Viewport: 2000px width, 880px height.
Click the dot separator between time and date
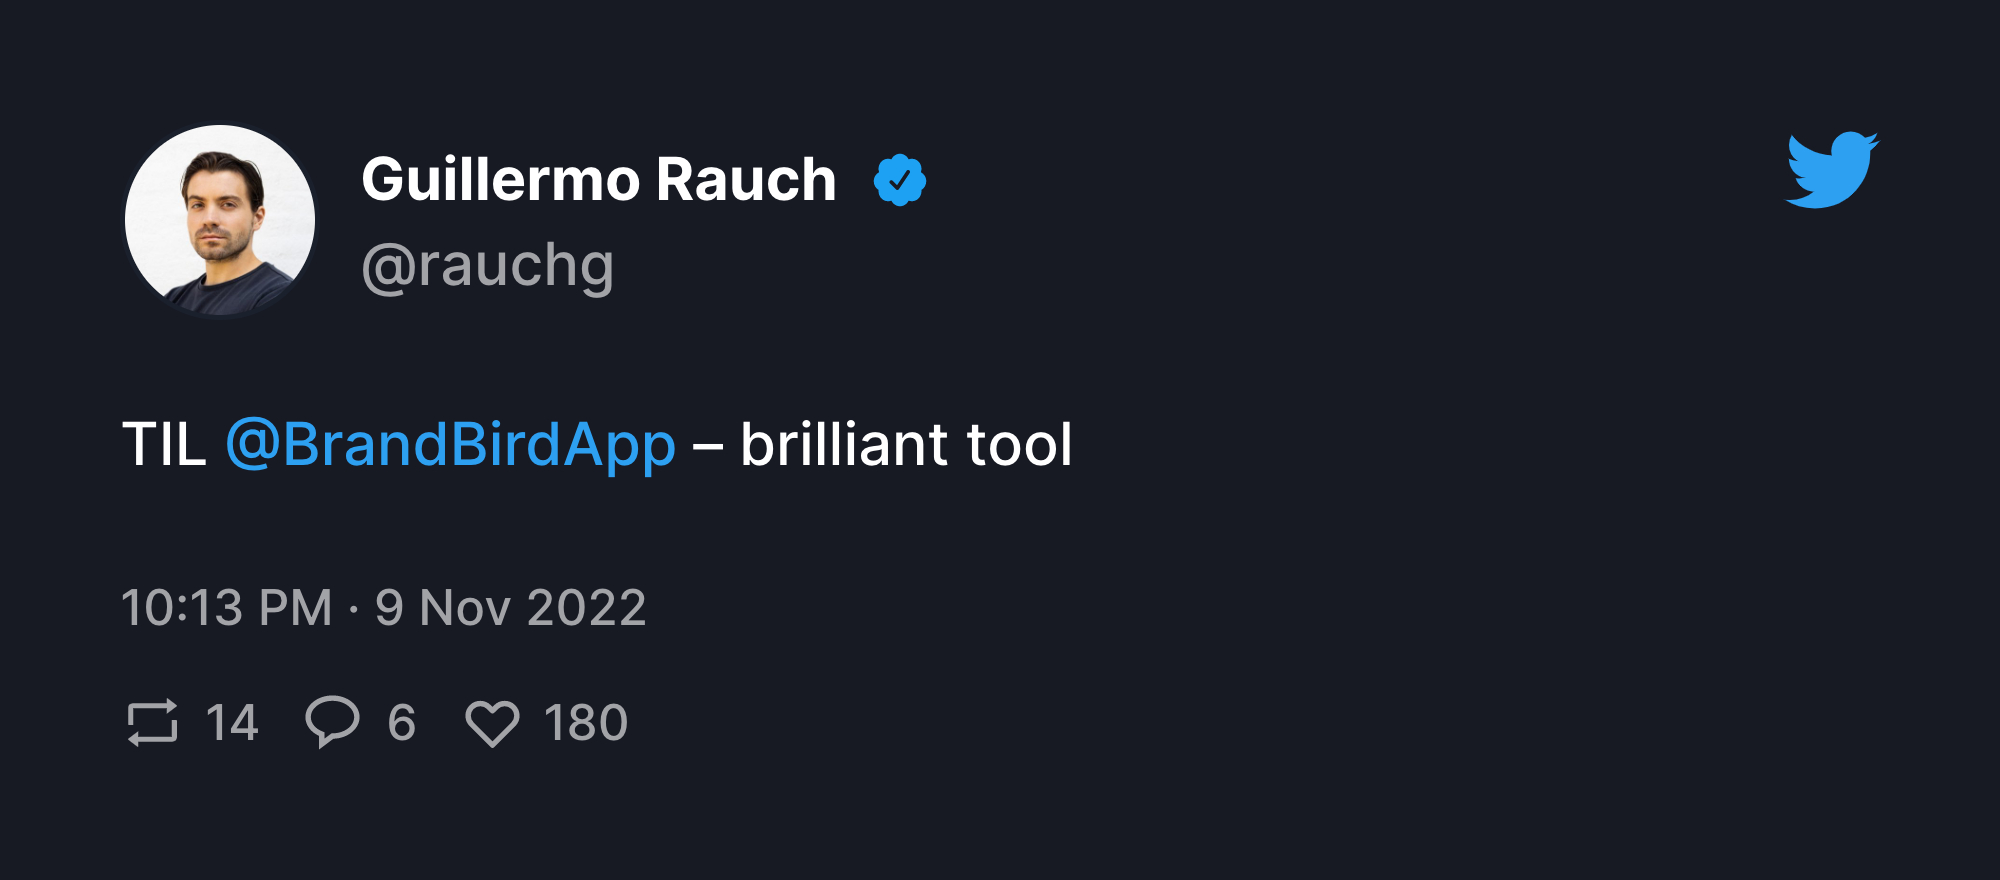[x=354, y=609]
